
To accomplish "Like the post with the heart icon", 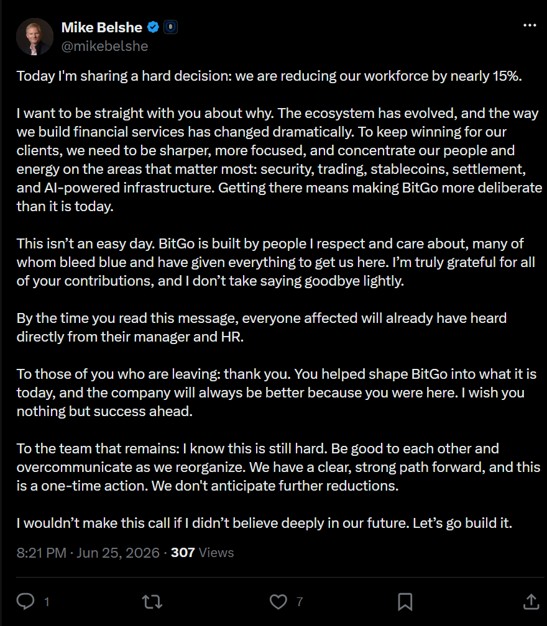I will point(278,601).
